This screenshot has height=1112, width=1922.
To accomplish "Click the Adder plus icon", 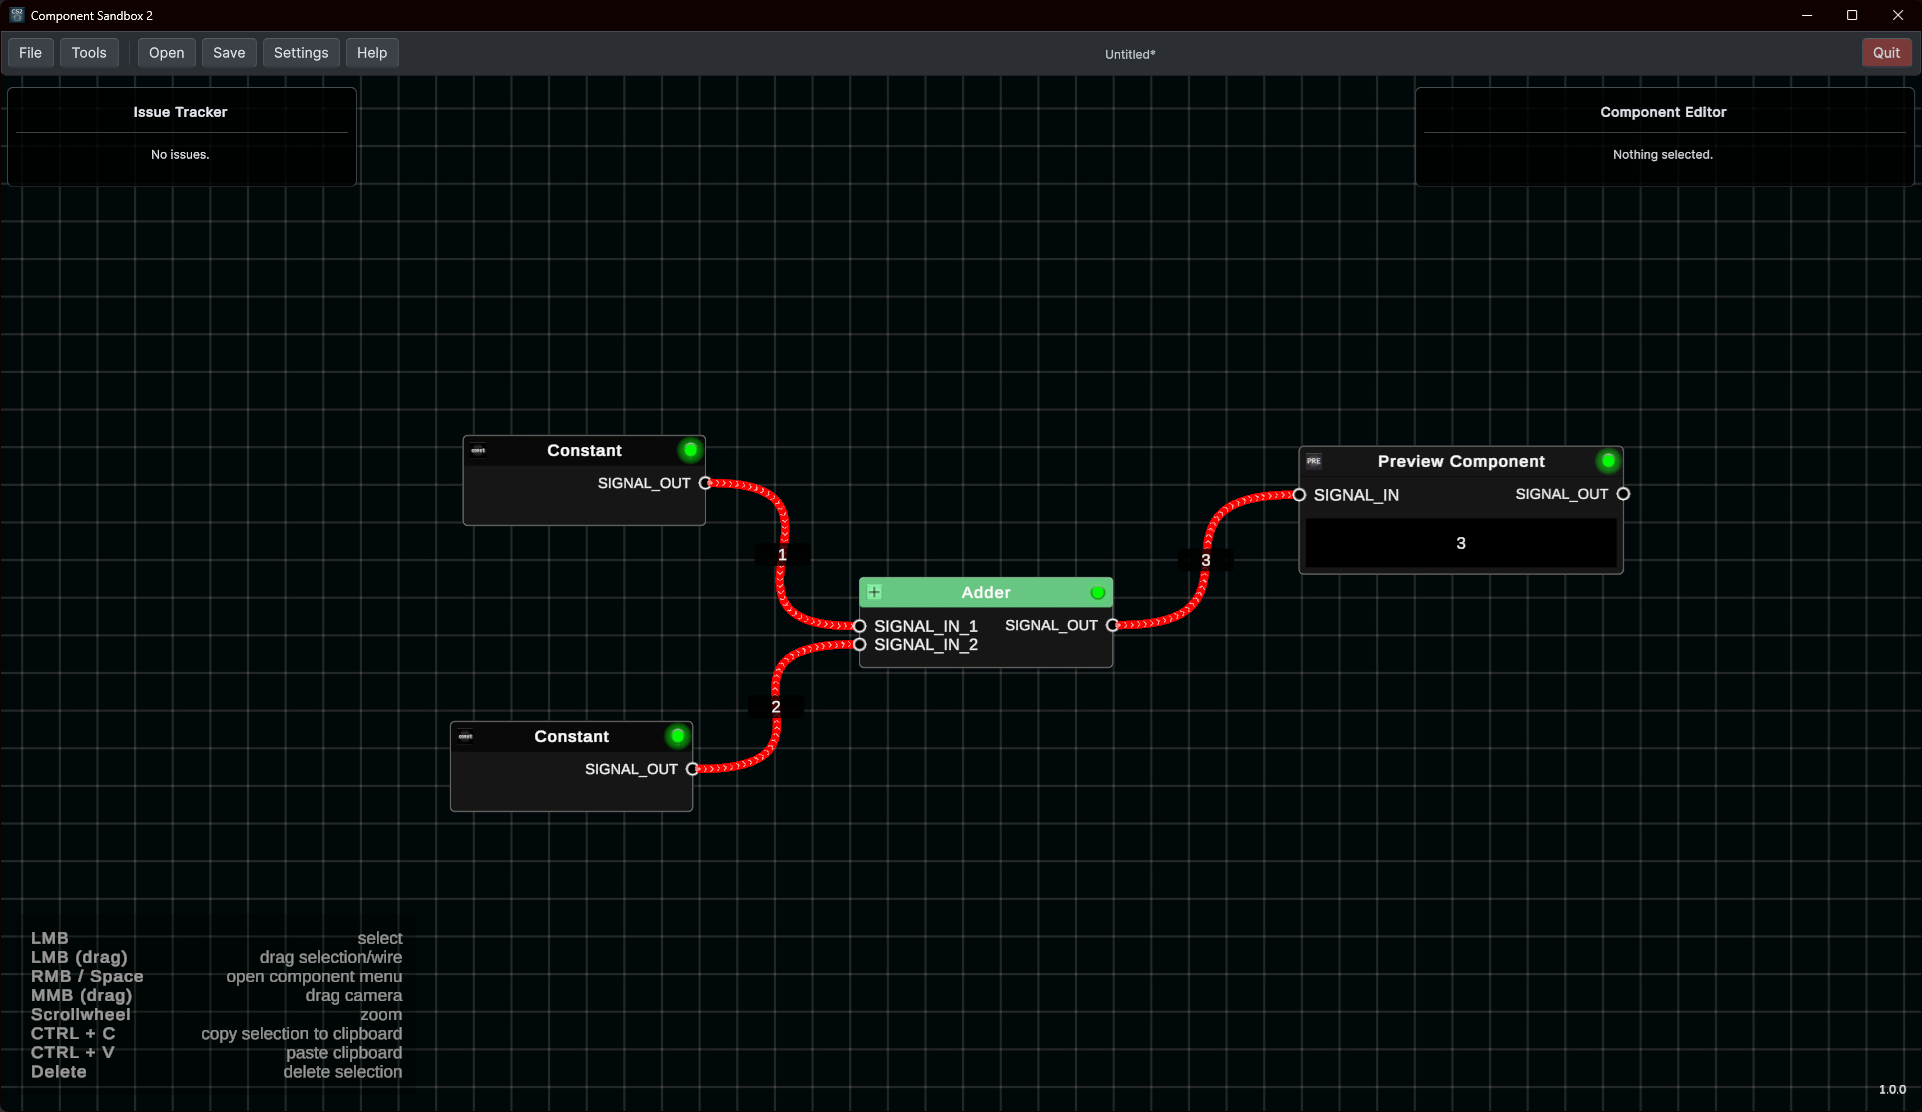I will click(874, 592).
